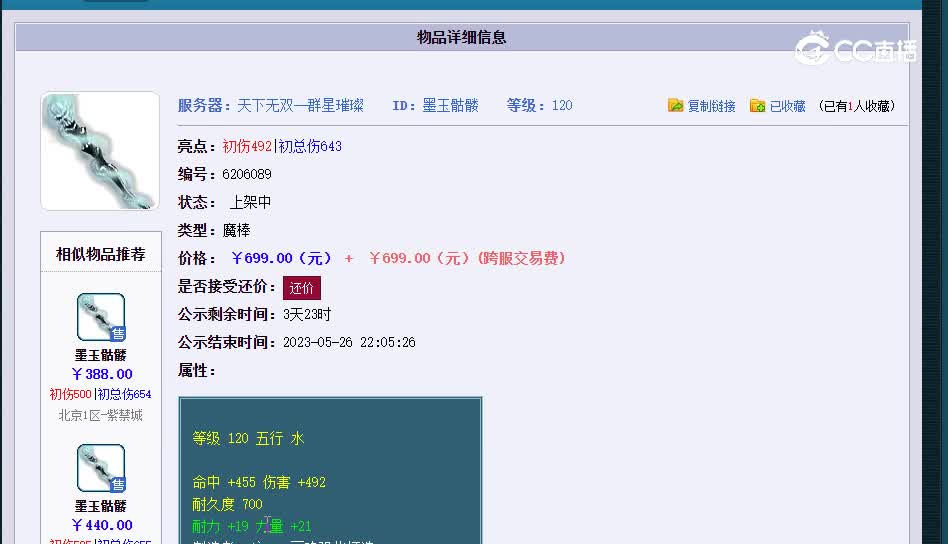Open the similar item thumbnail priced ￥388.00

pyautogui.click(x=101, y=317)
